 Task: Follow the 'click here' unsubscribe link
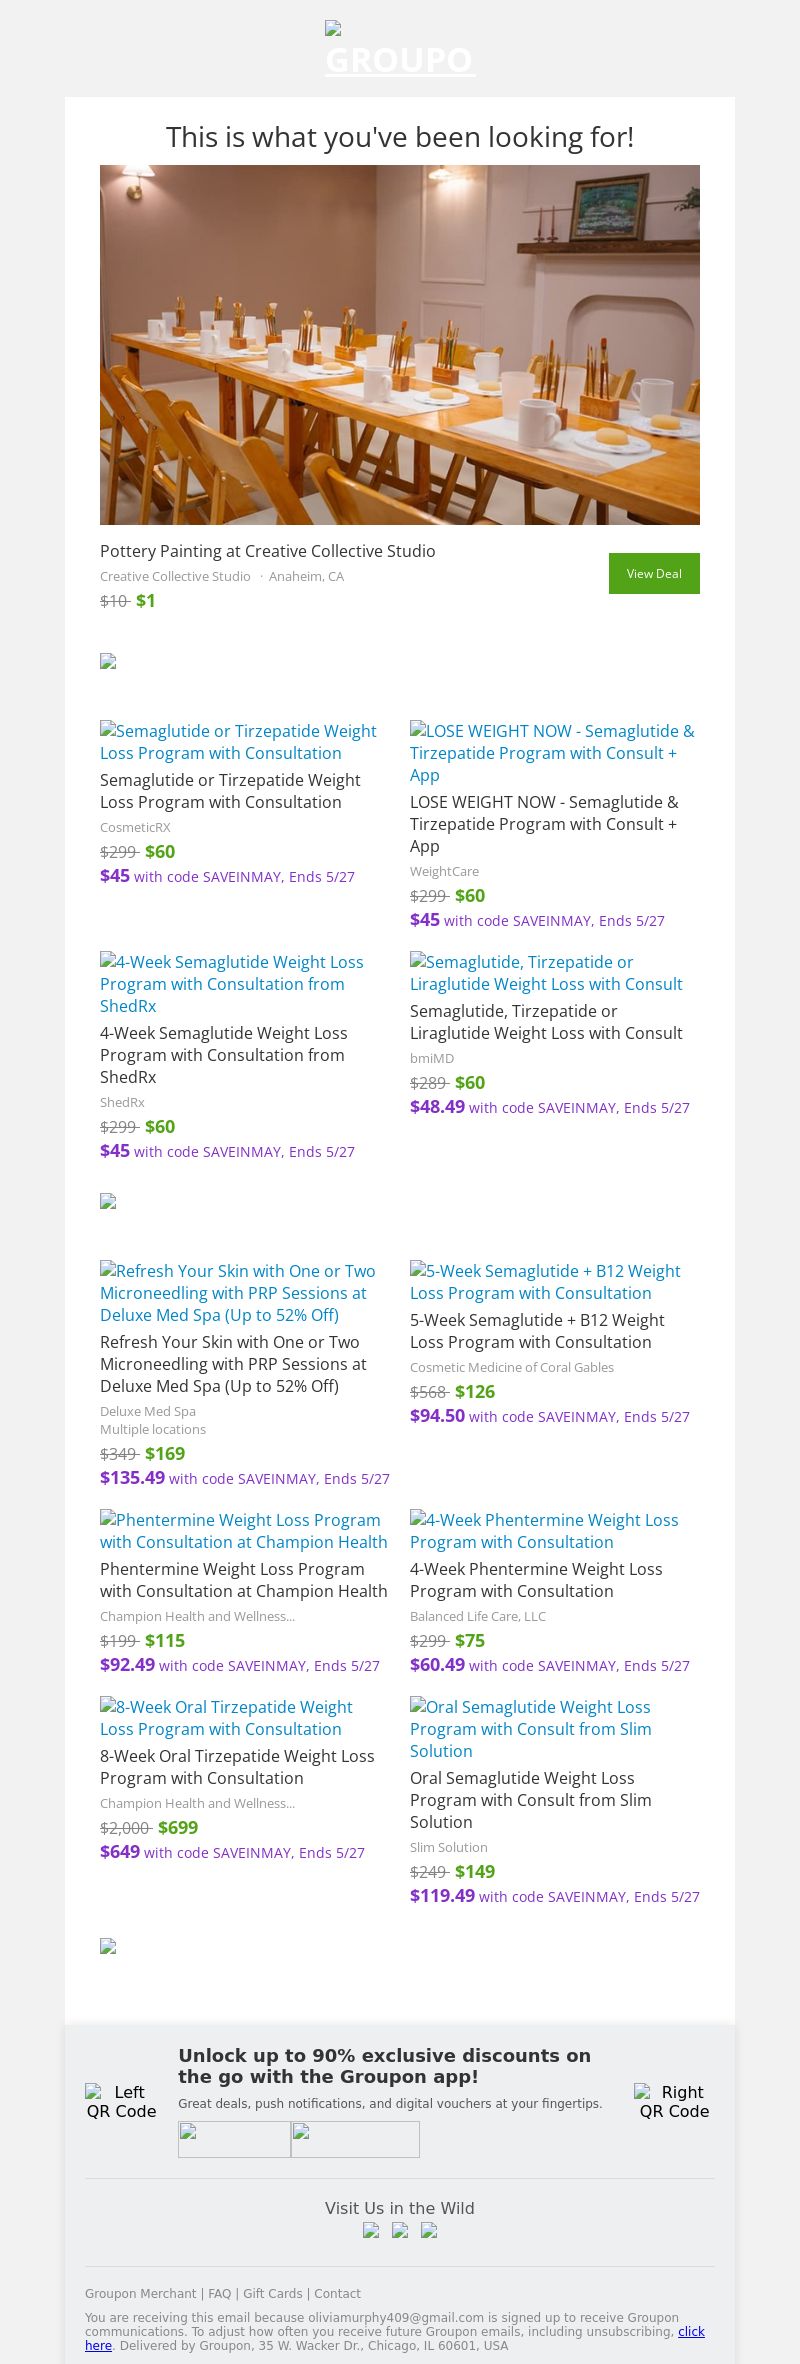click(691, 2331)
